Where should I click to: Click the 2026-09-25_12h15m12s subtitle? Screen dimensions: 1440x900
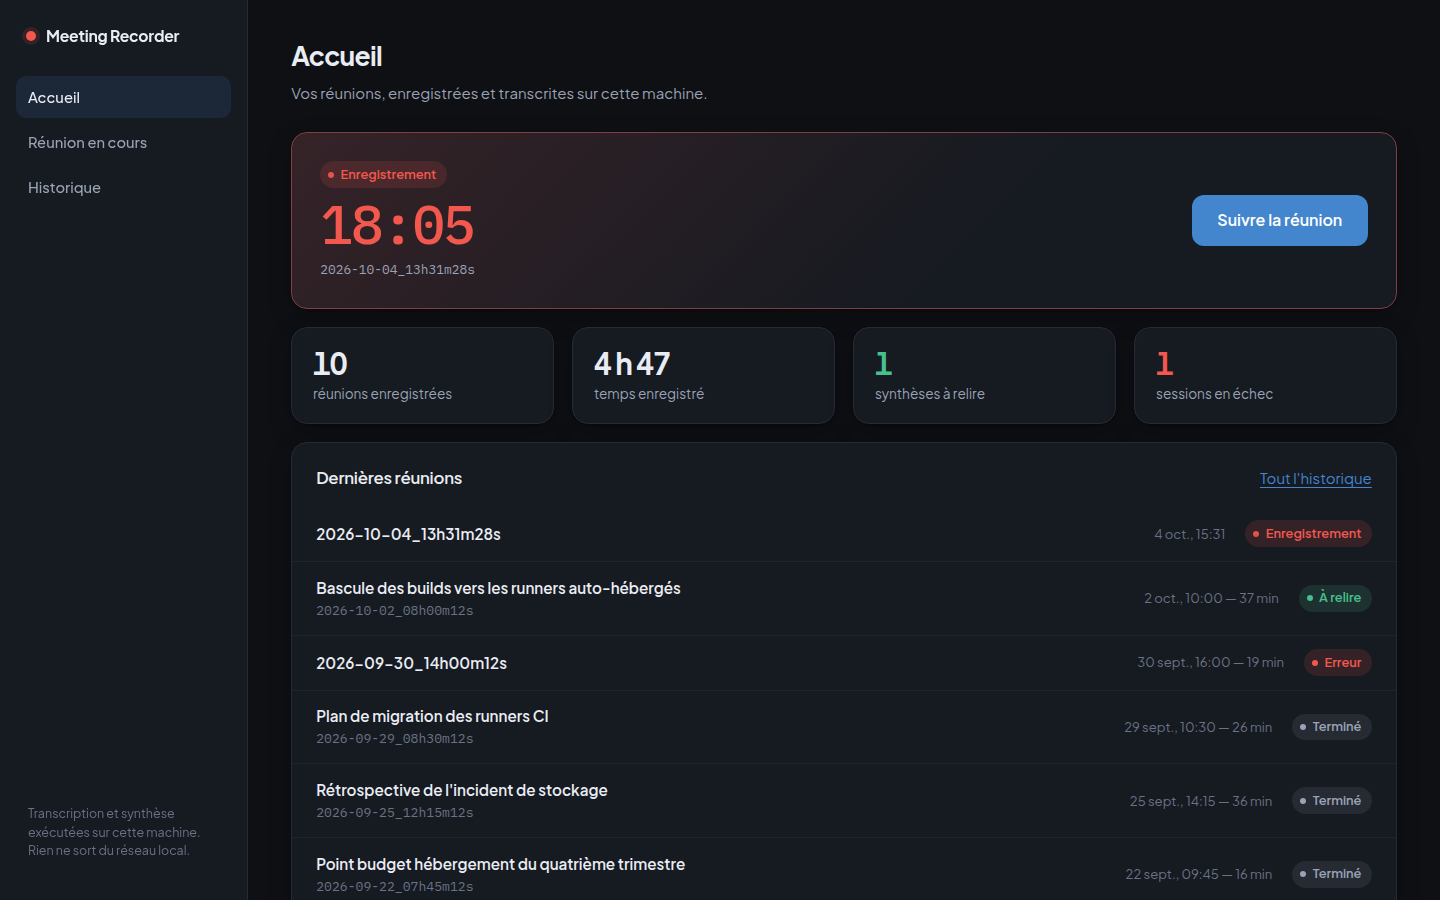pyautogui.click(x=395, y=813)
